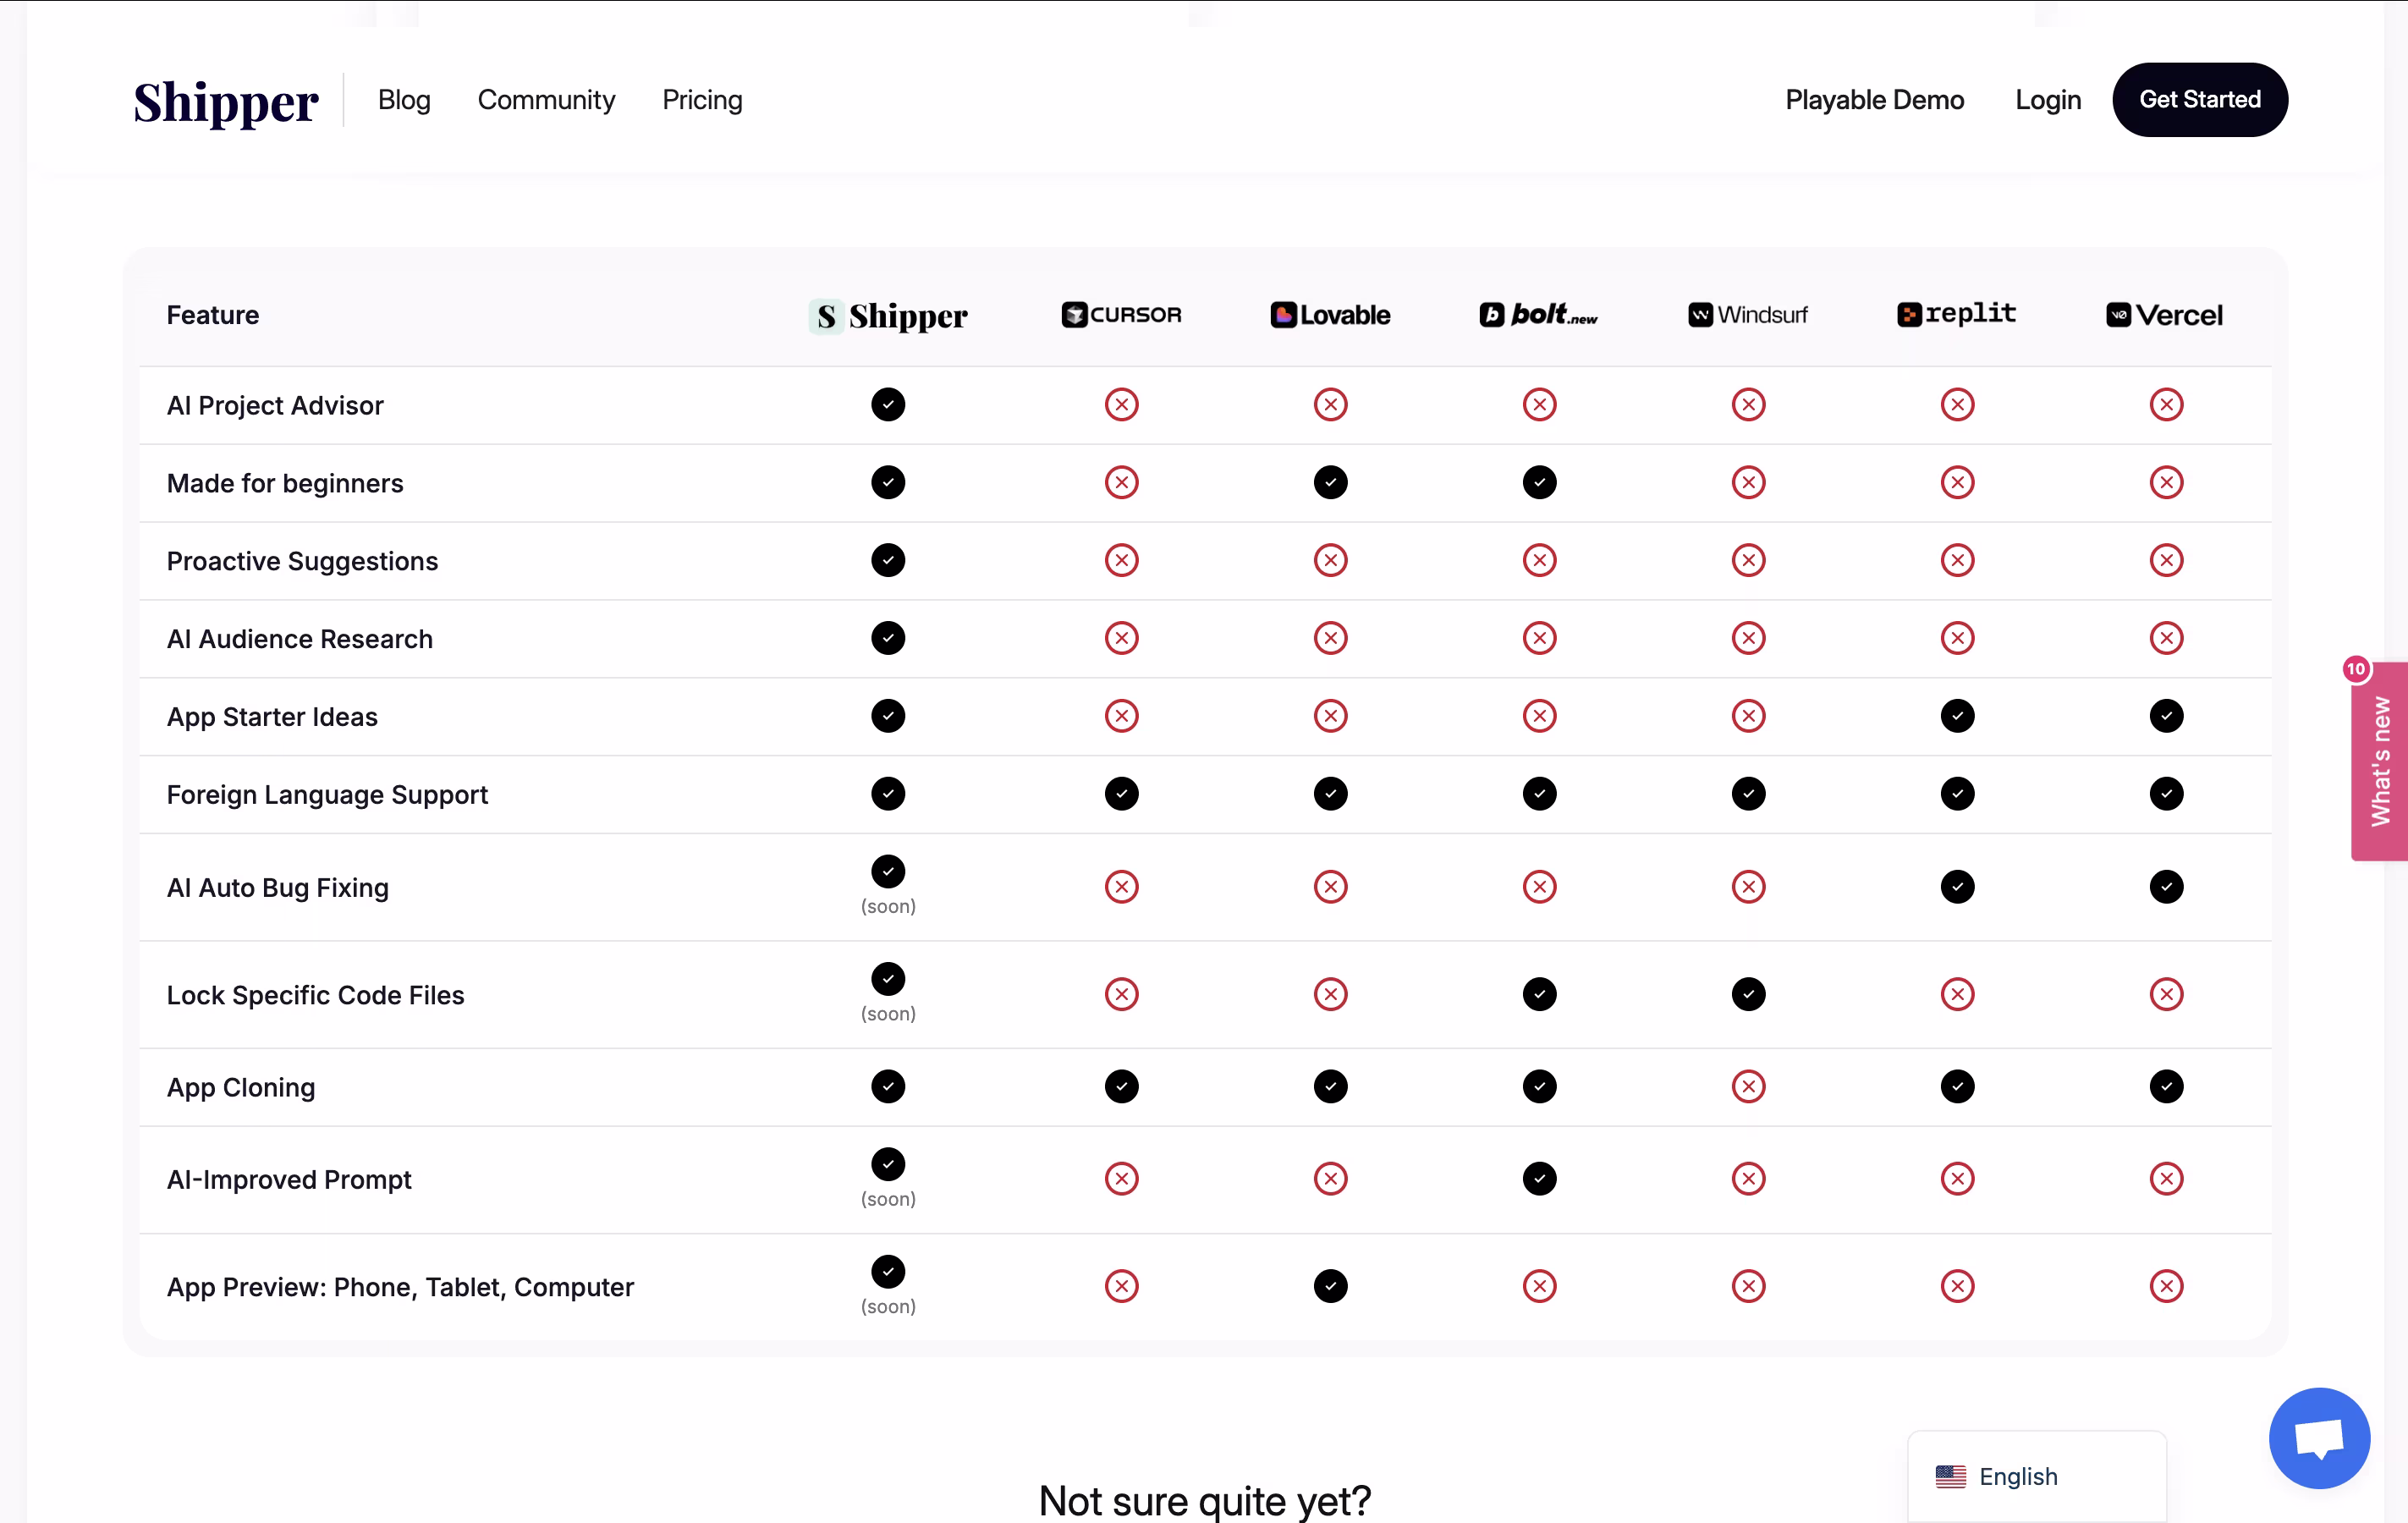Open the Blog menu item
The width and height of the screenshot is (2408, 1523).
point(404,100)
